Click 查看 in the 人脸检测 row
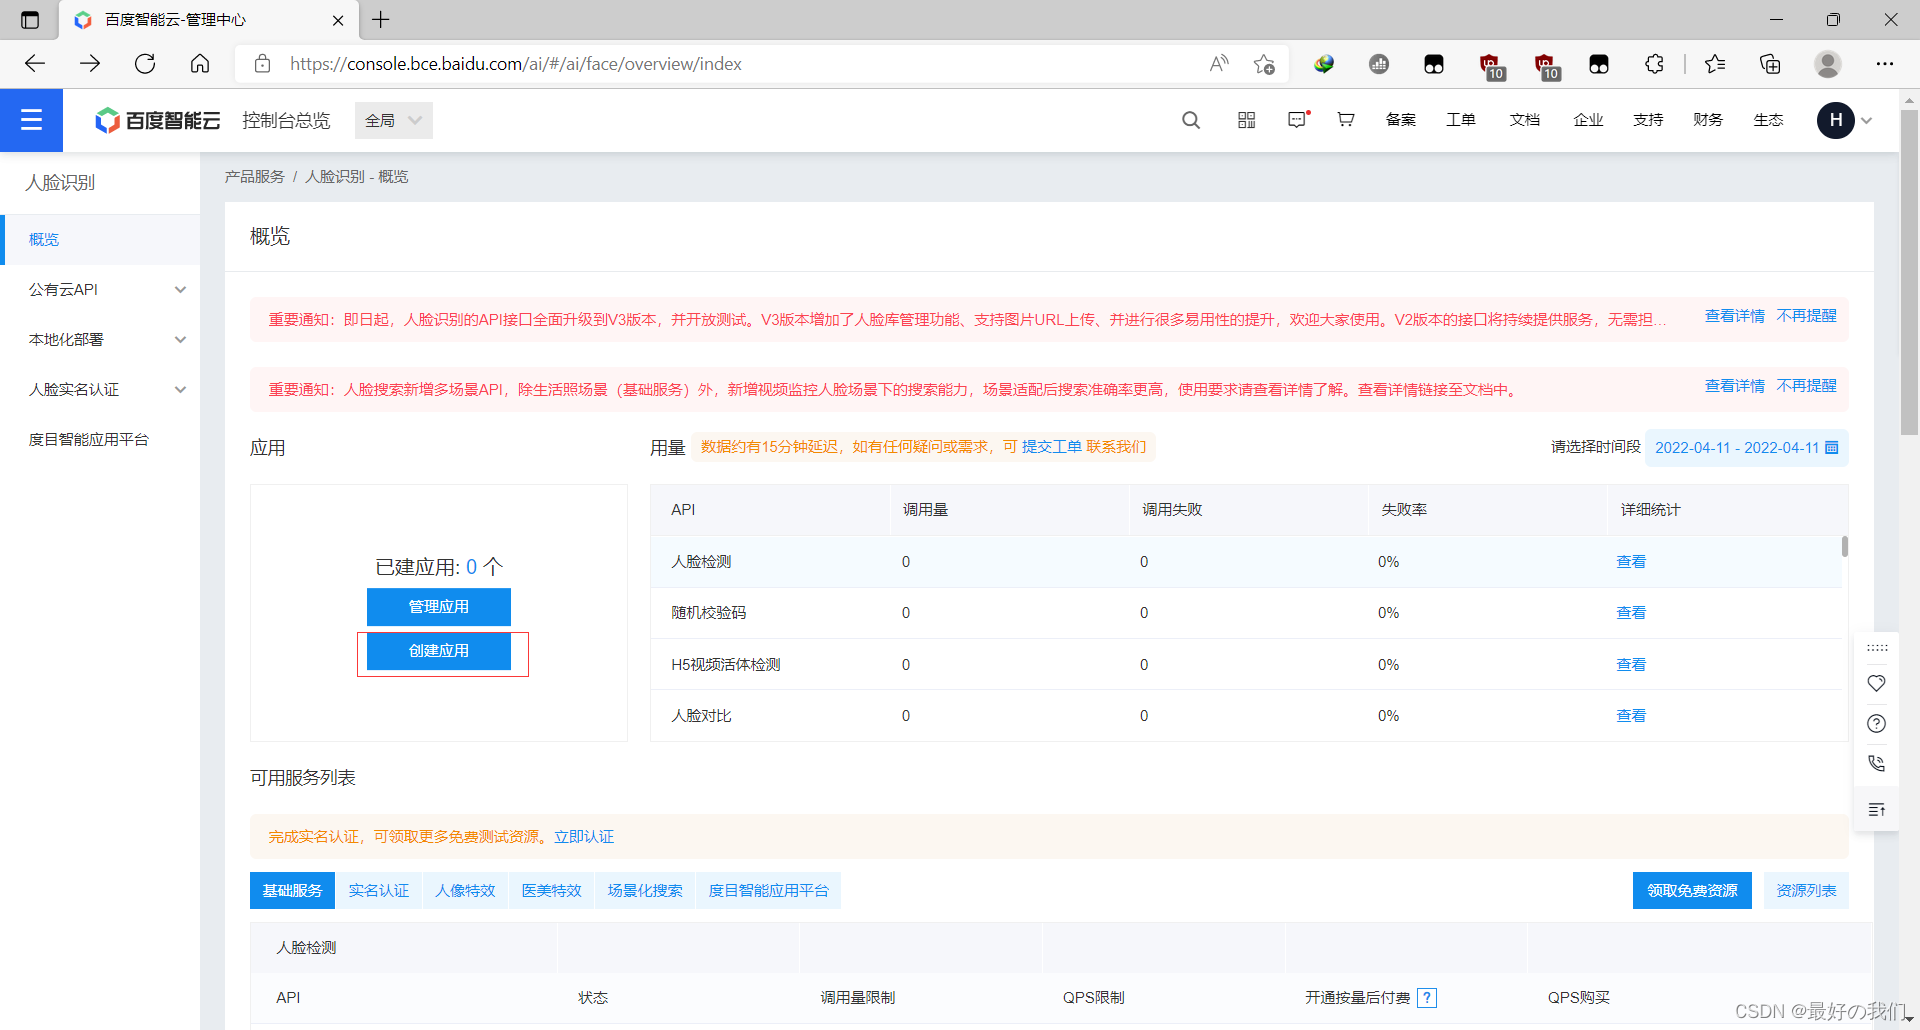The height and width of the screenshot is (1030, 1920). 1631,562
